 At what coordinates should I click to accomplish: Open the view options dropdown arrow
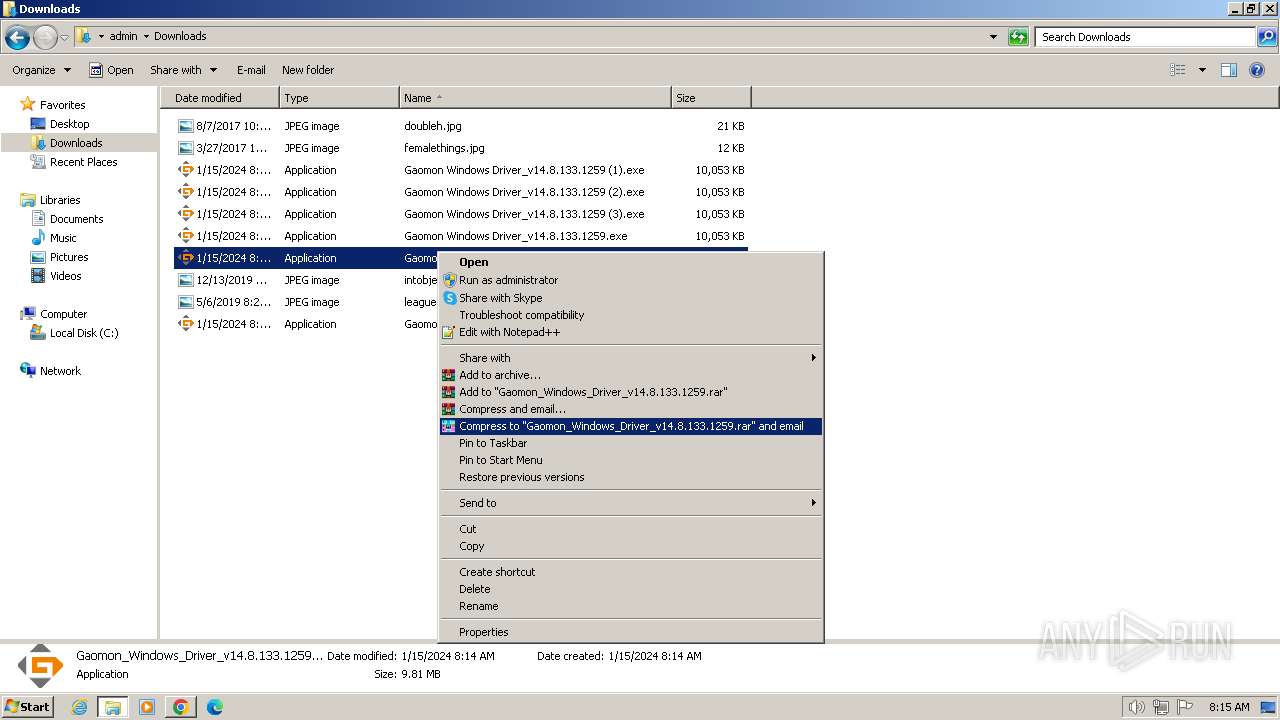pos(1202,70)
